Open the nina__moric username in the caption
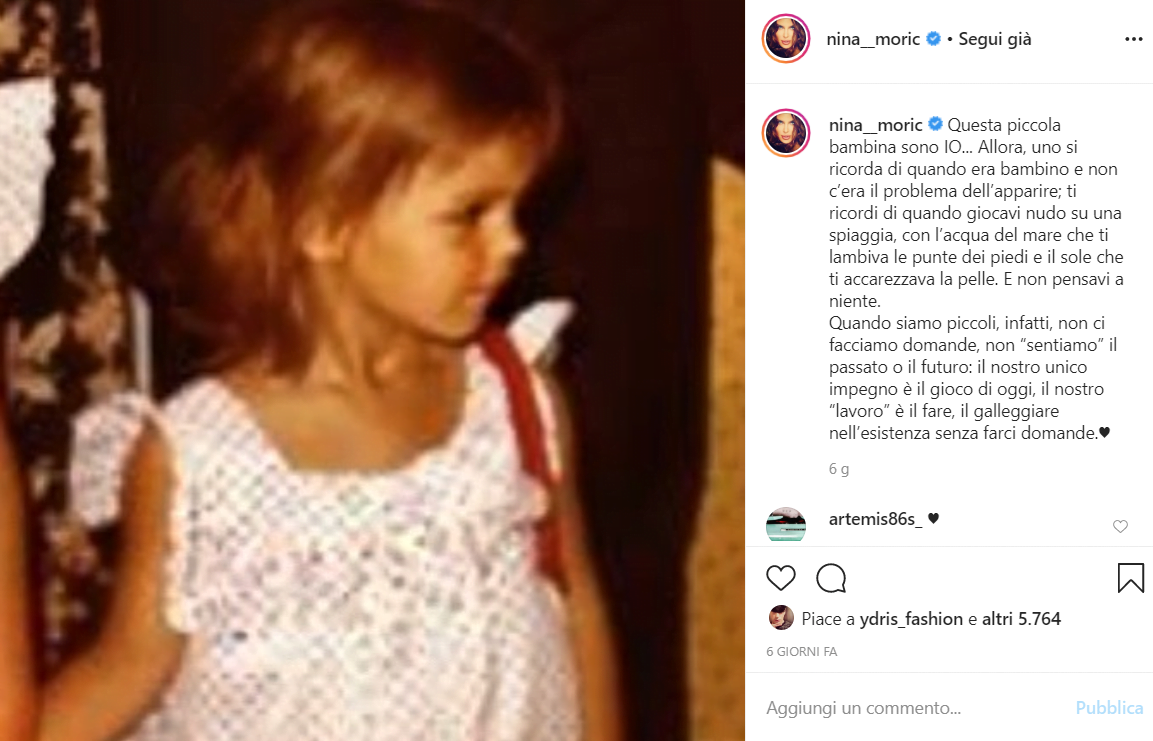 click(x=875, y=125)
